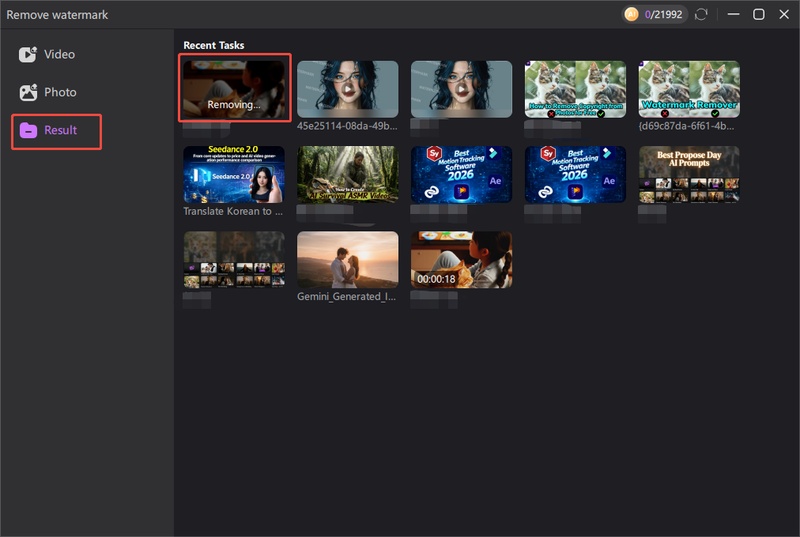Viewport: 800px width, 537px height.
Task: Click the Video icon in the sidebar
Action: [x=28, y=54]
